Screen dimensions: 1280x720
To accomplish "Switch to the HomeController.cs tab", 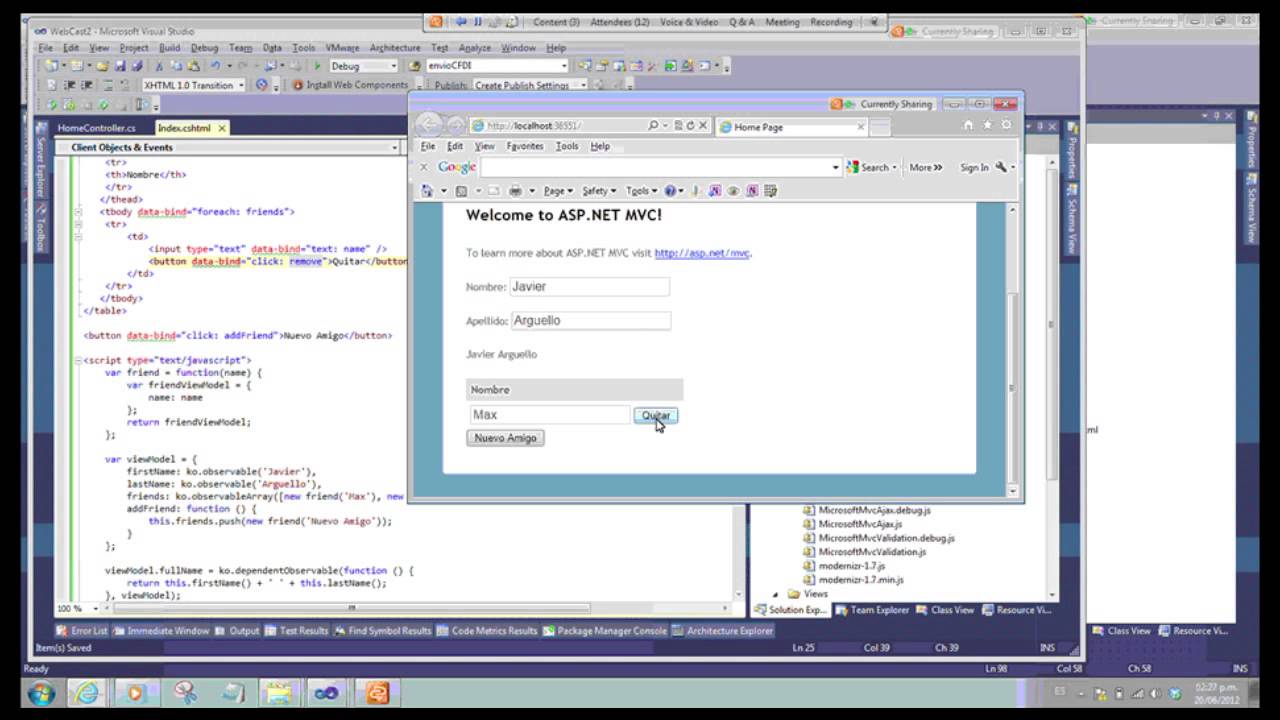I will point(97,128).
